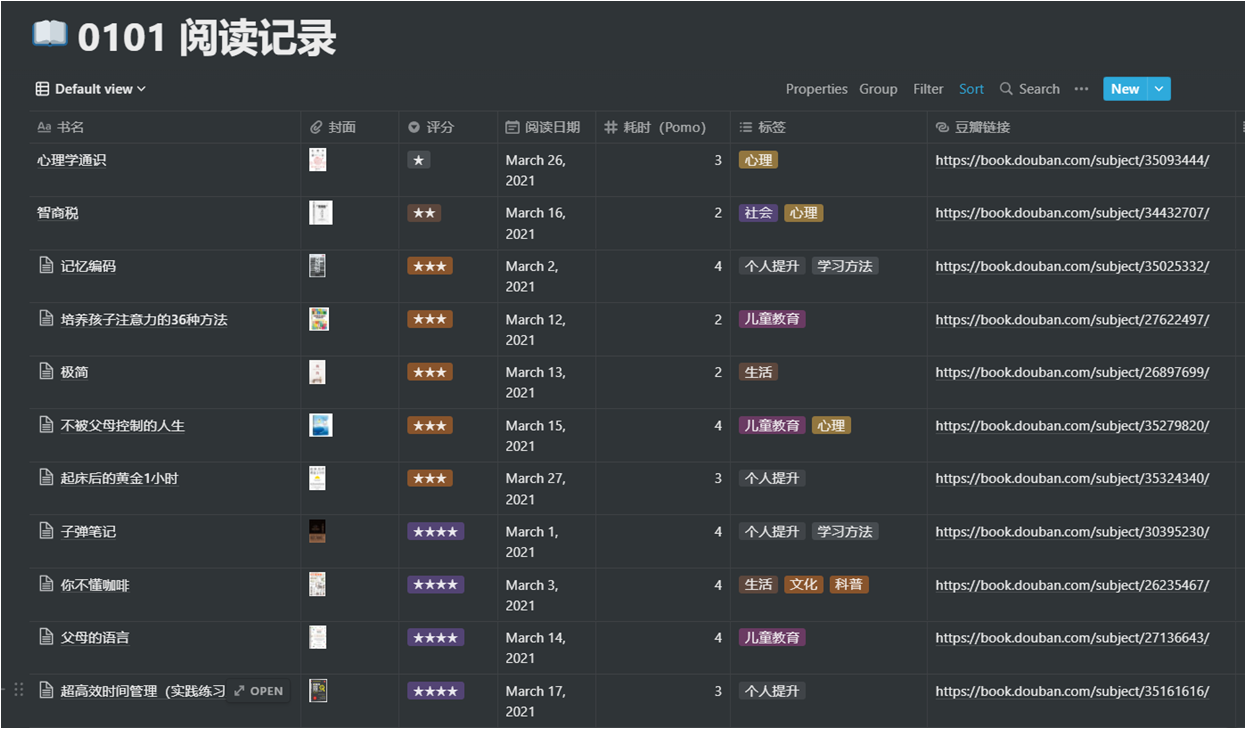Click the page icon beside 记忆编码

click(x=46, y=266)
